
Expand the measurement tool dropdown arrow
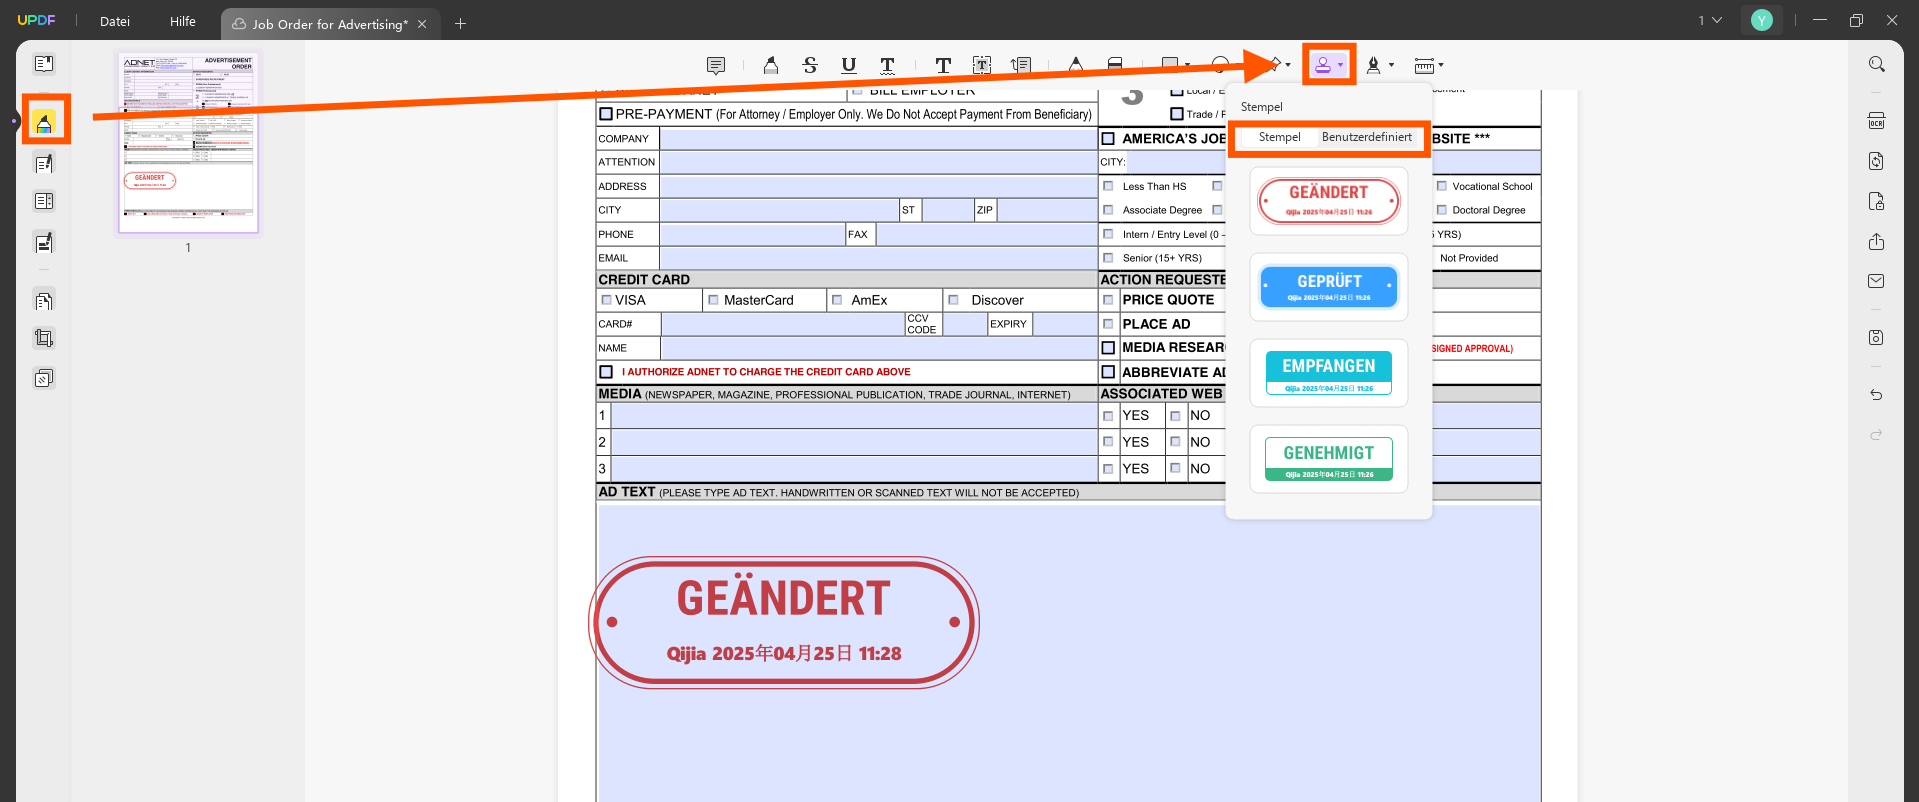1441,65
